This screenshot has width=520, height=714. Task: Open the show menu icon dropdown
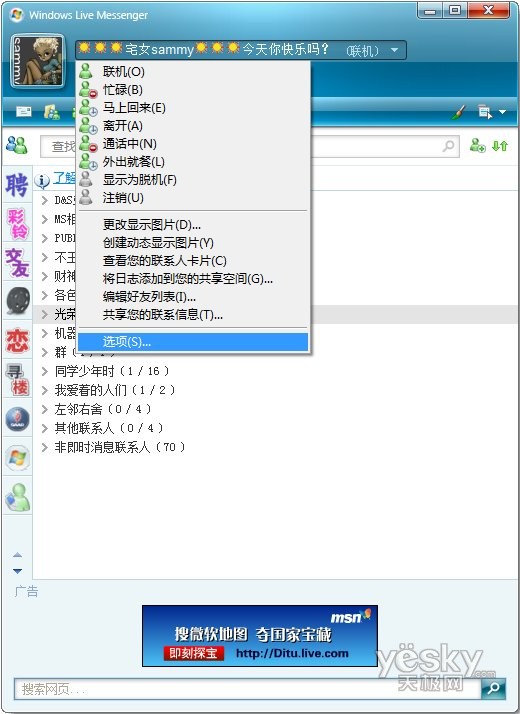(x=491, y=112)
